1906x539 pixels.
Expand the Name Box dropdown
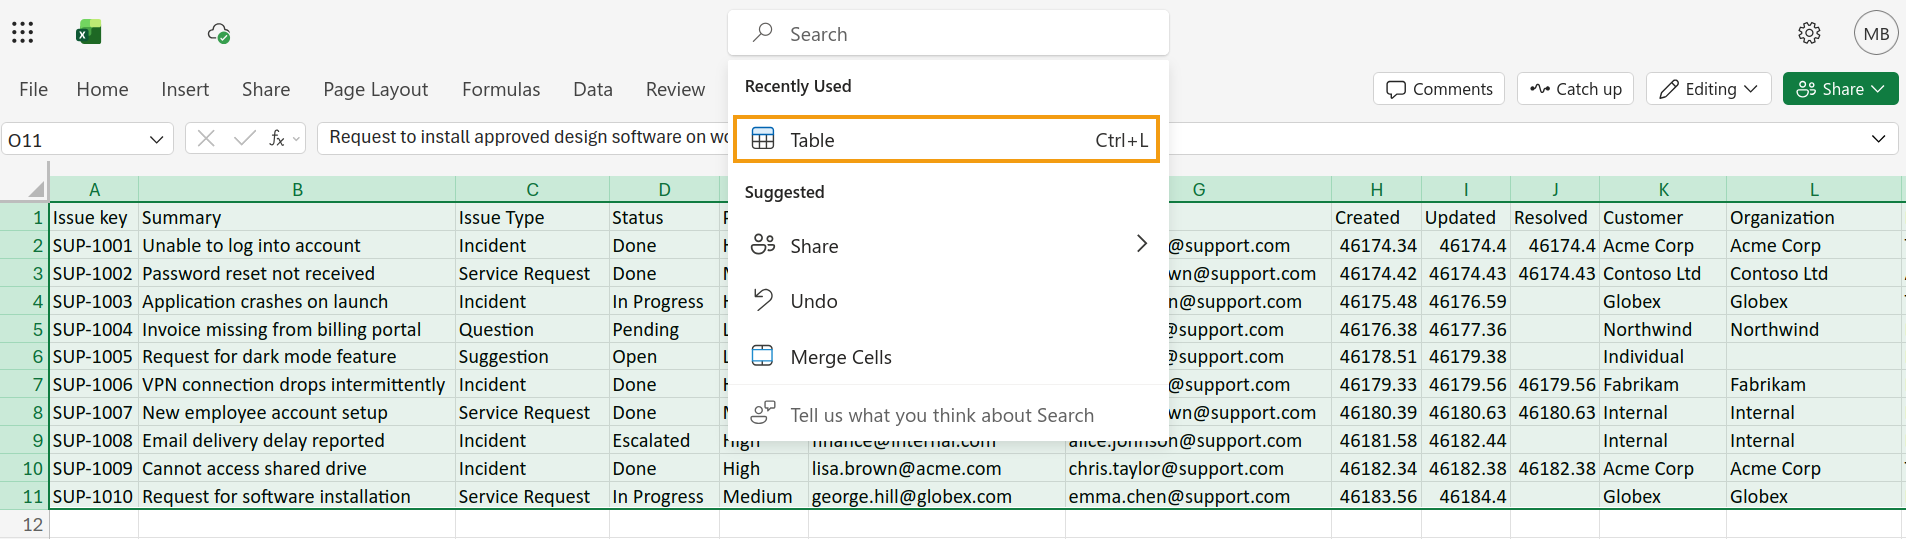156,139
